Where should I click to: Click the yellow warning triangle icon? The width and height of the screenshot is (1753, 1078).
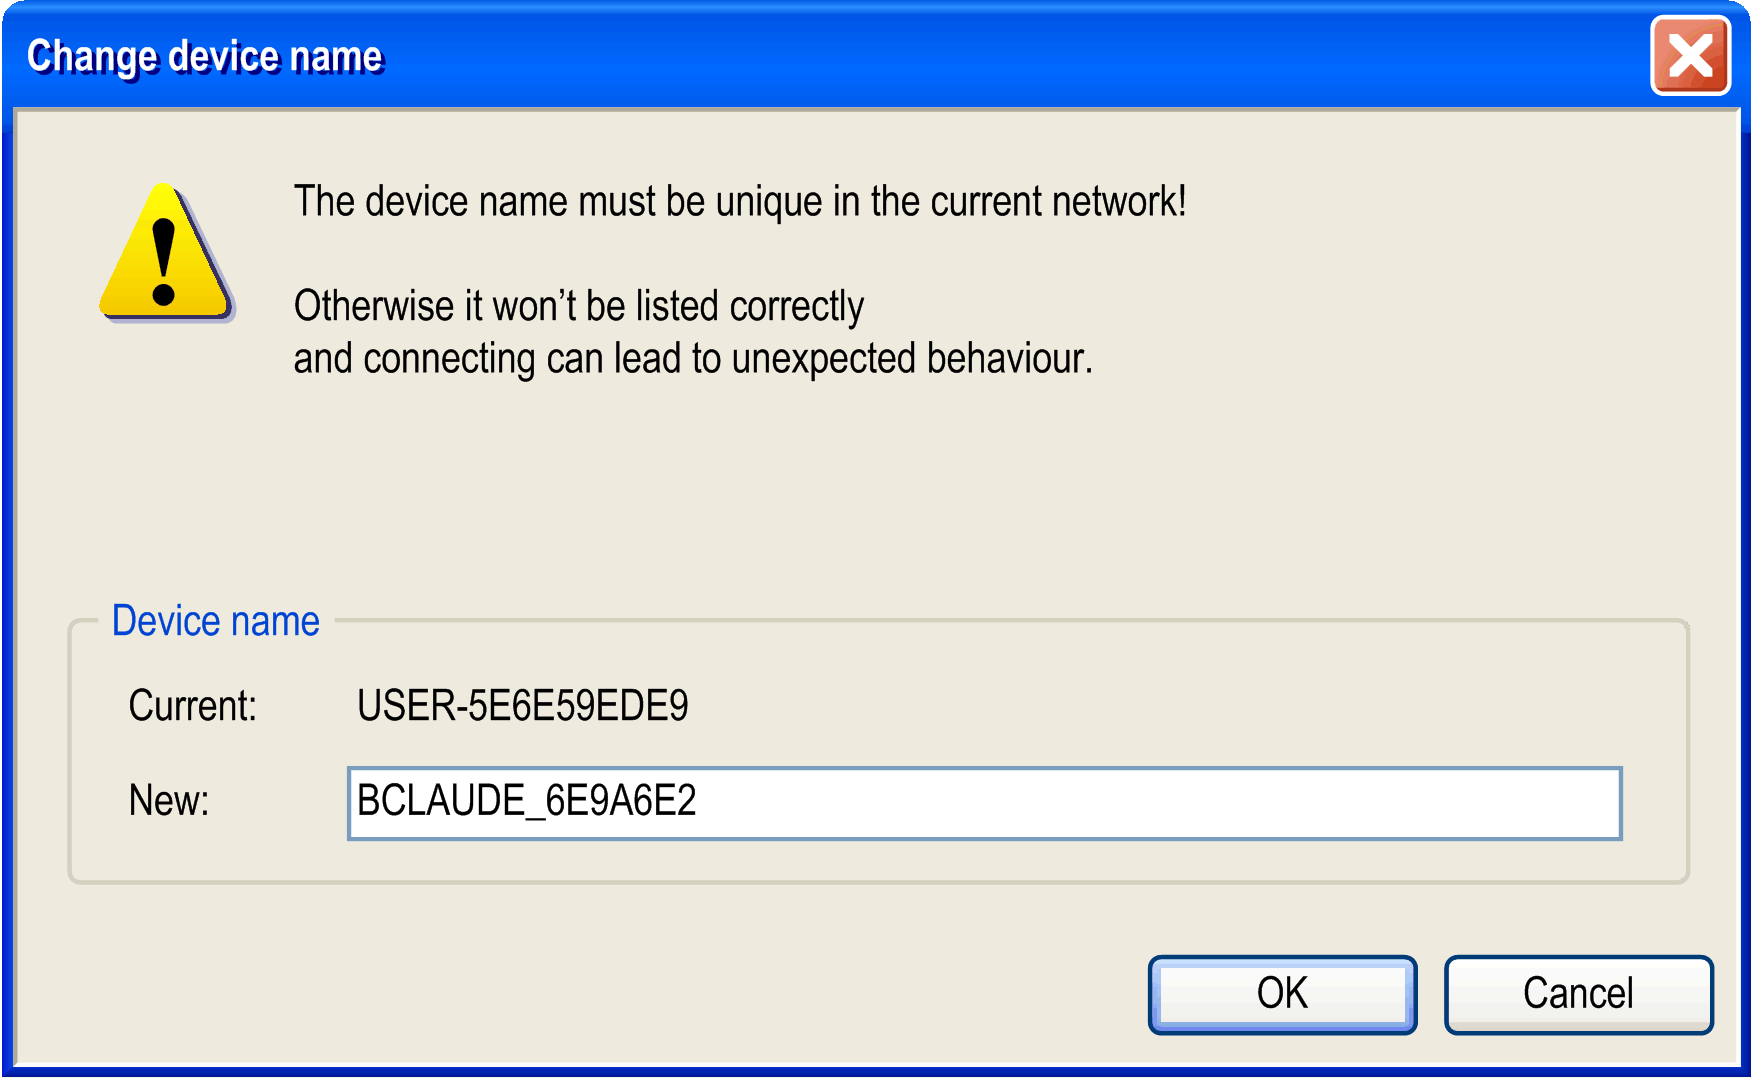pos(166,253)
